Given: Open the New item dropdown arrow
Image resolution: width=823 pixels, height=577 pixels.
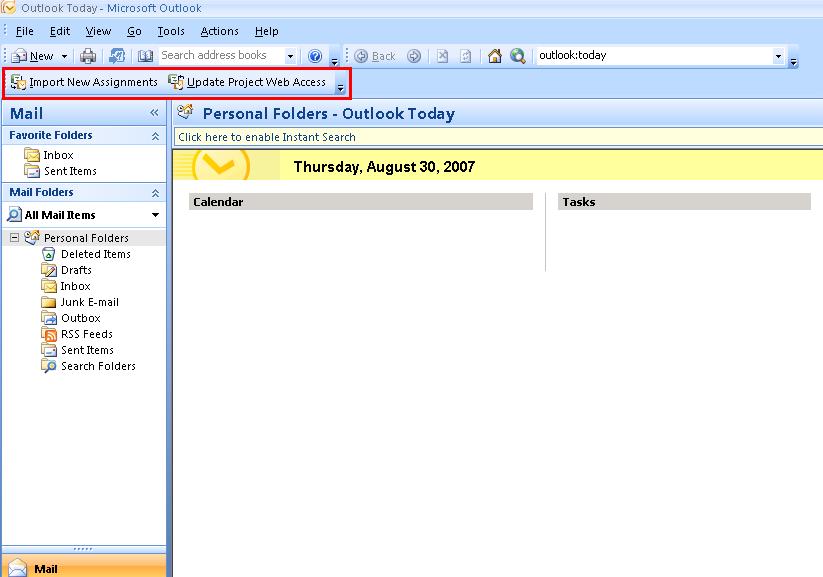Looking at the screenshot, I should 64,56.
